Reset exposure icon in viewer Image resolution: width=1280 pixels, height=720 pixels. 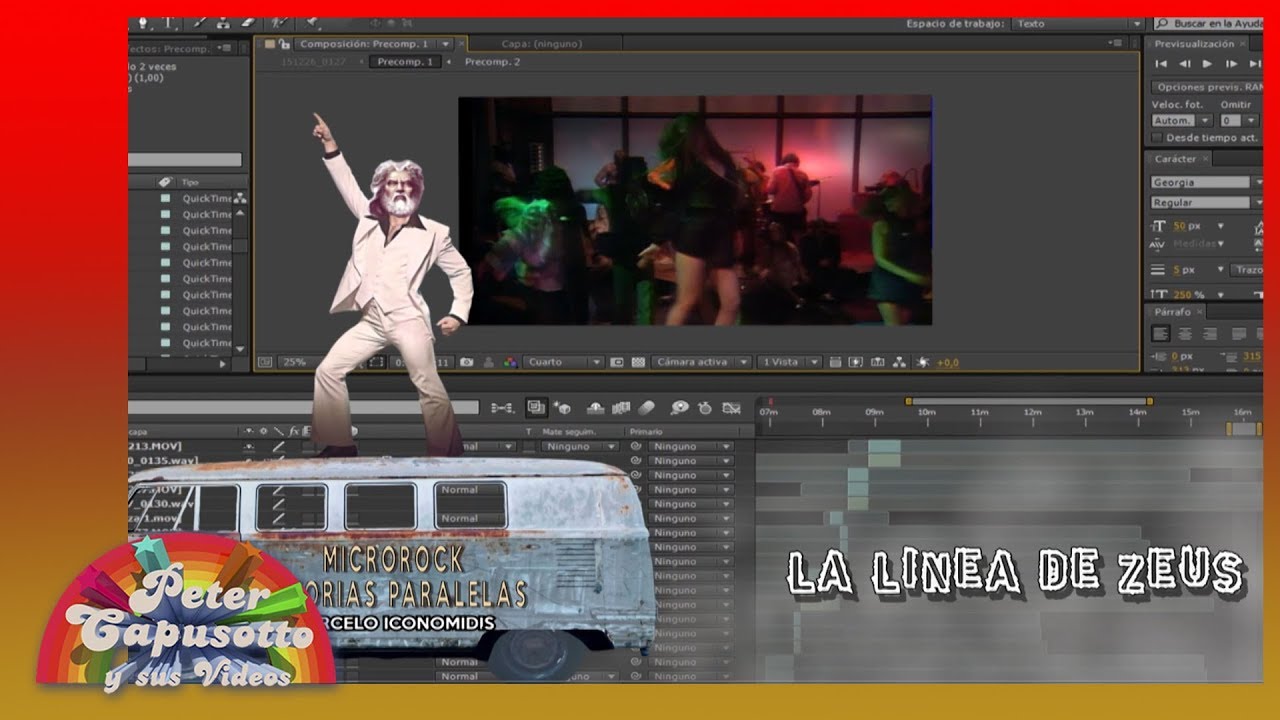tap(922, 362)
